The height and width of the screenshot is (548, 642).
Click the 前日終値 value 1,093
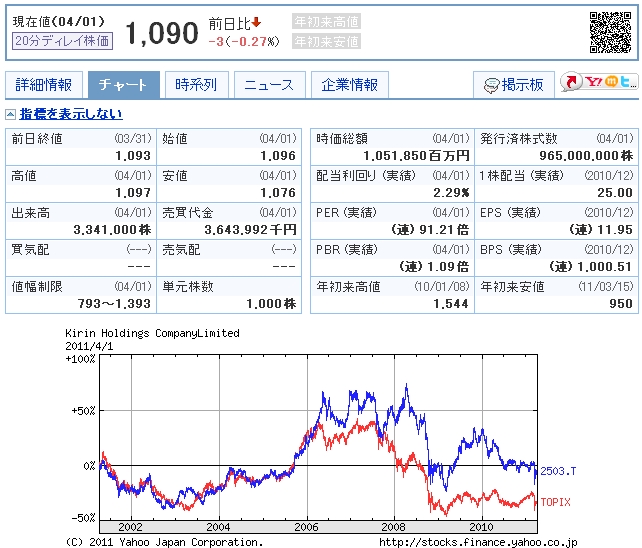(133, 156)
